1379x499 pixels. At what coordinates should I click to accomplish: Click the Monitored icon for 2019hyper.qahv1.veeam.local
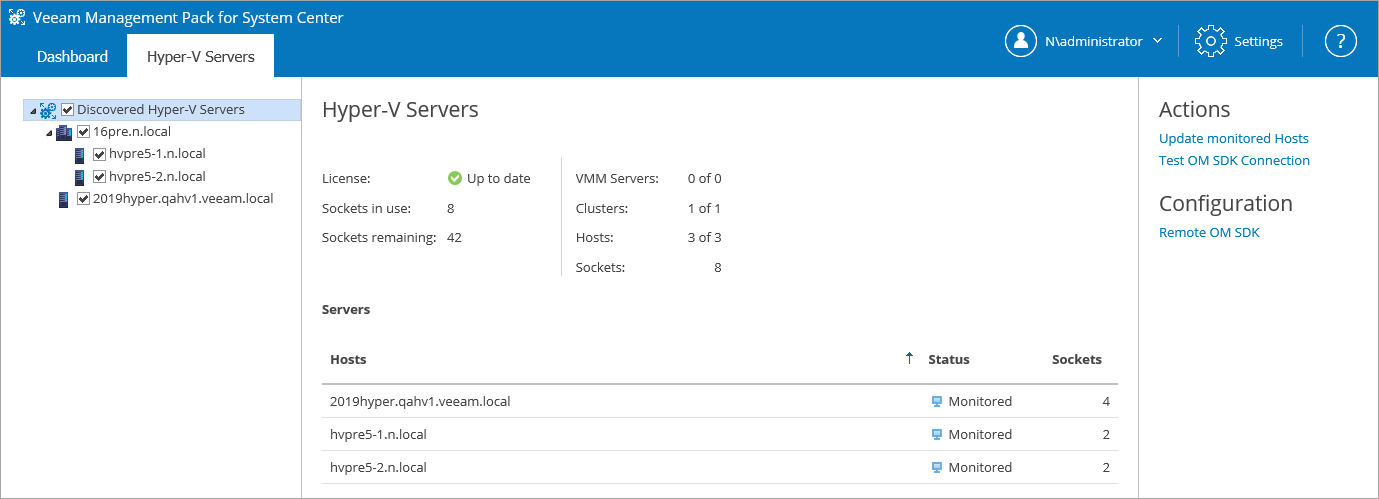click(937, 402)
